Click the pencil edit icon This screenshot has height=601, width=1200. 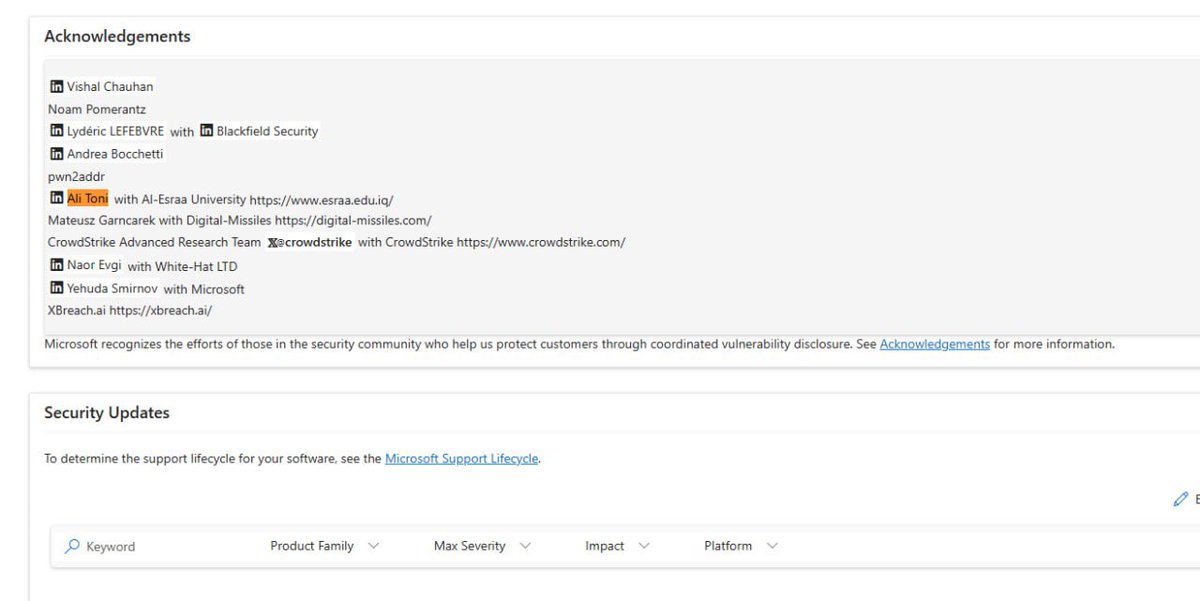[1181, 498]
